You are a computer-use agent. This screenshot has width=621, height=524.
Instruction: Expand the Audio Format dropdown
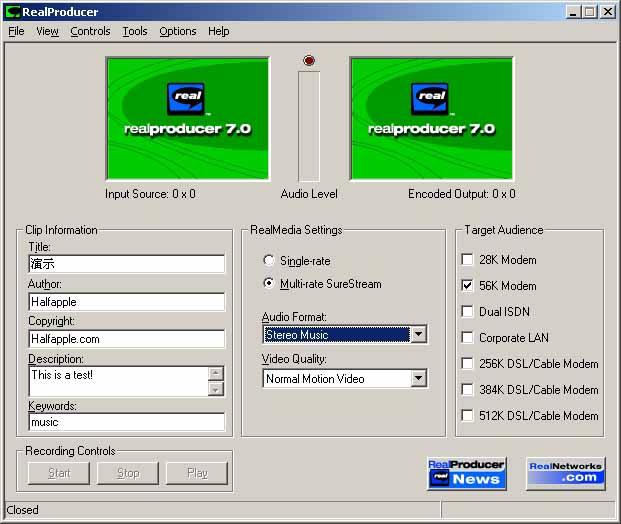pos(418,335)
